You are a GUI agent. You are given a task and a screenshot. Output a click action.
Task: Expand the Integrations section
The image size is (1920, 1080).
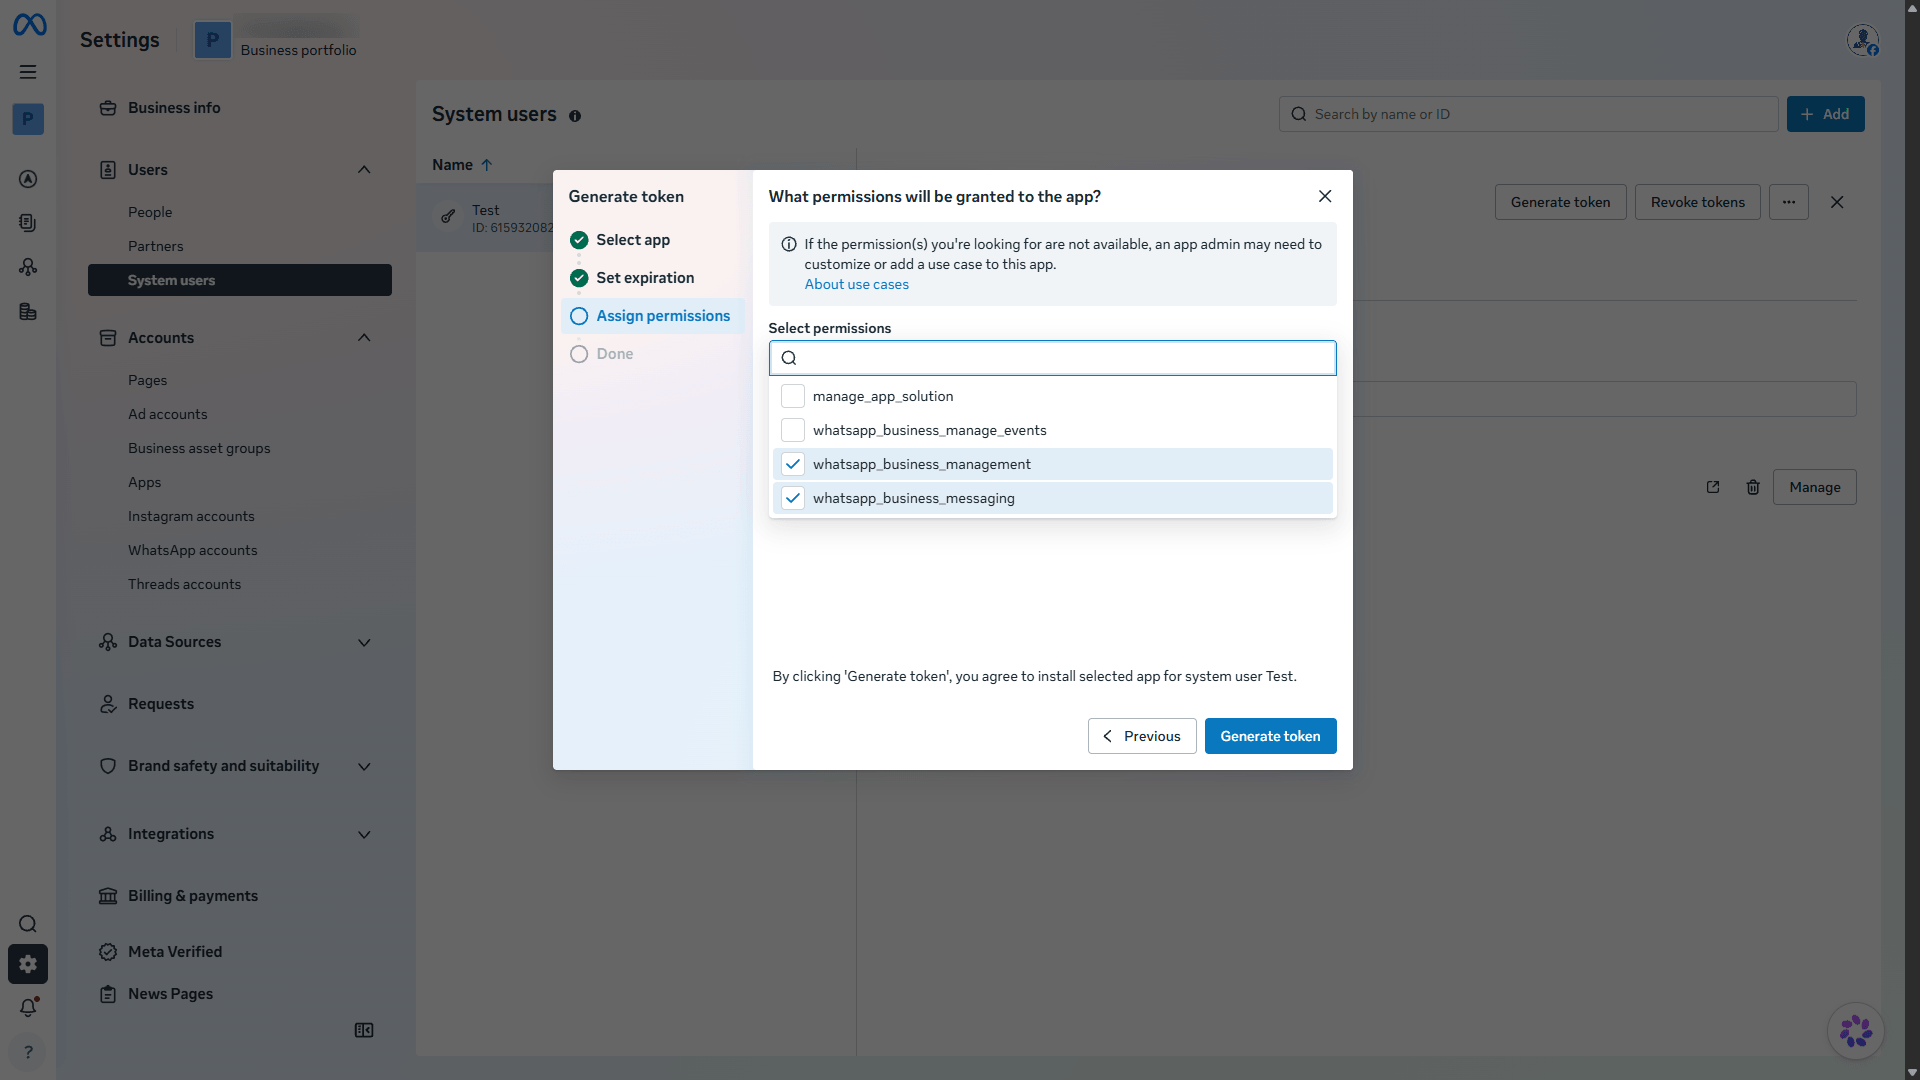(x=364, y=834)
